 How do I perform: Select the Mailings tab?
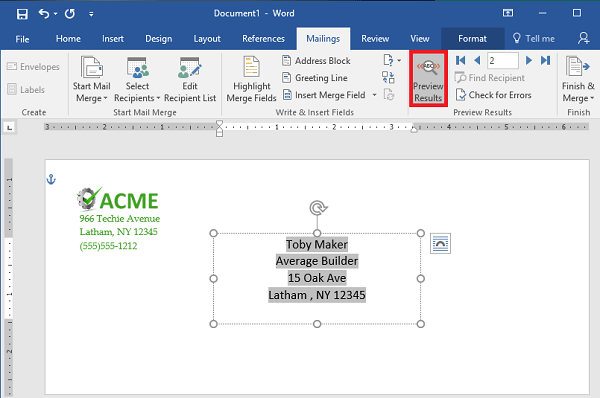[x=323, y=39]
